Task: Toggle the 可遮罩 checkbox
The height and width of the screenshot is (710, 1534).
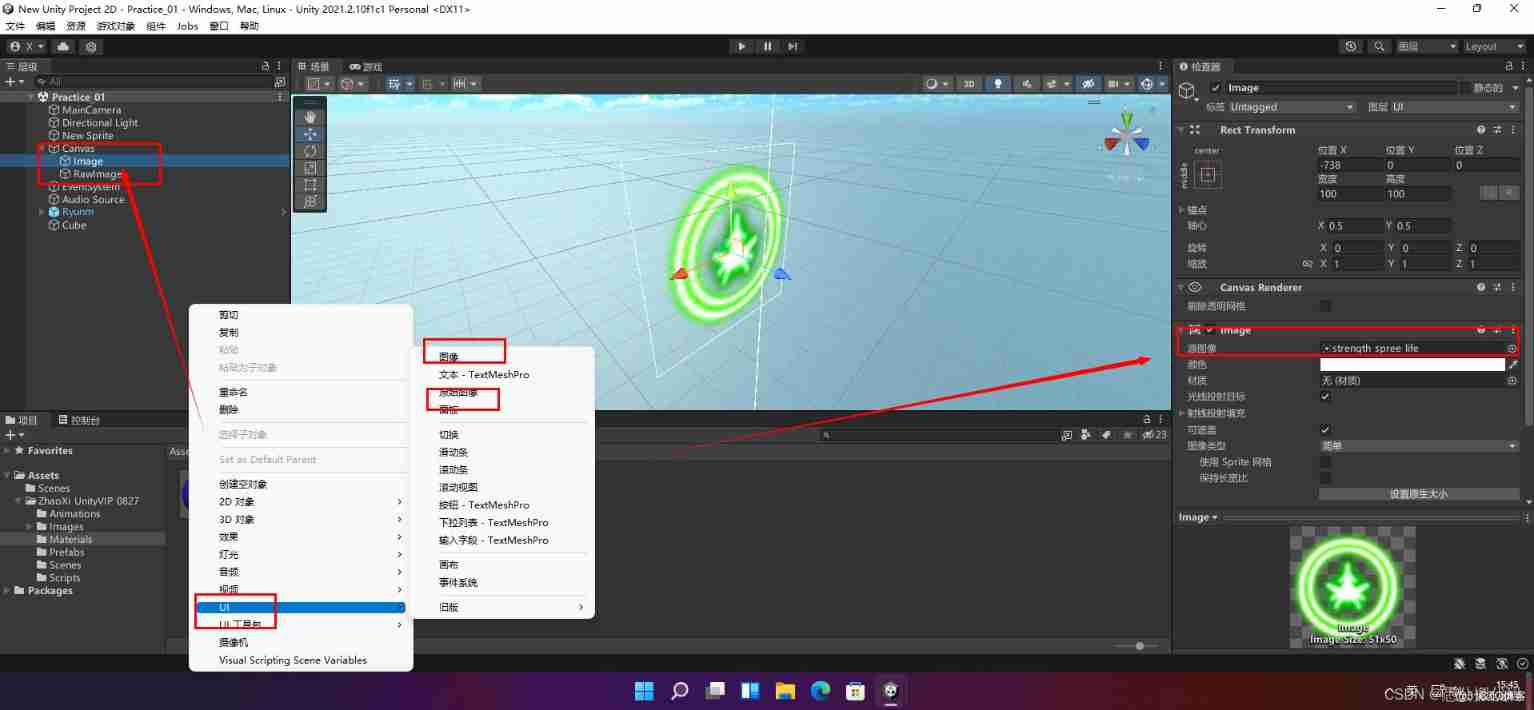Action: 1325,430
